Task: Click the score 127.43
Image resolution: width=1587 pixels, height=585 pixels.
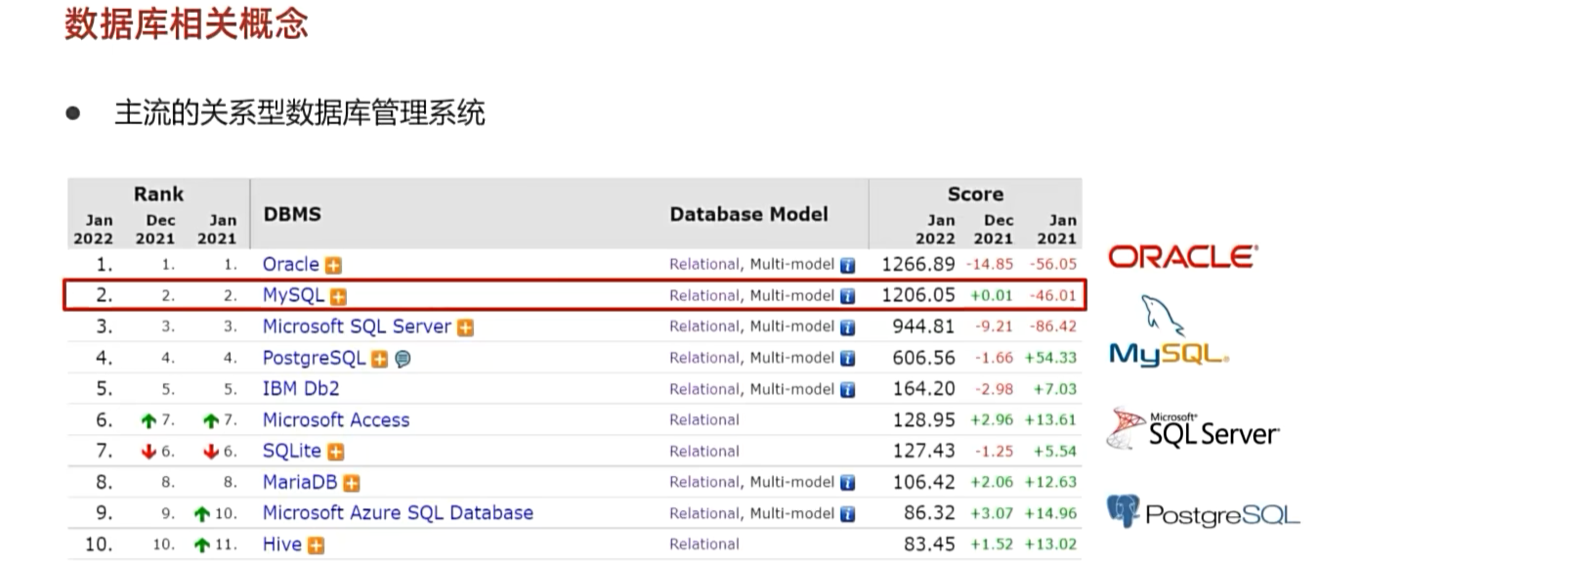Action: pos(924,451)
